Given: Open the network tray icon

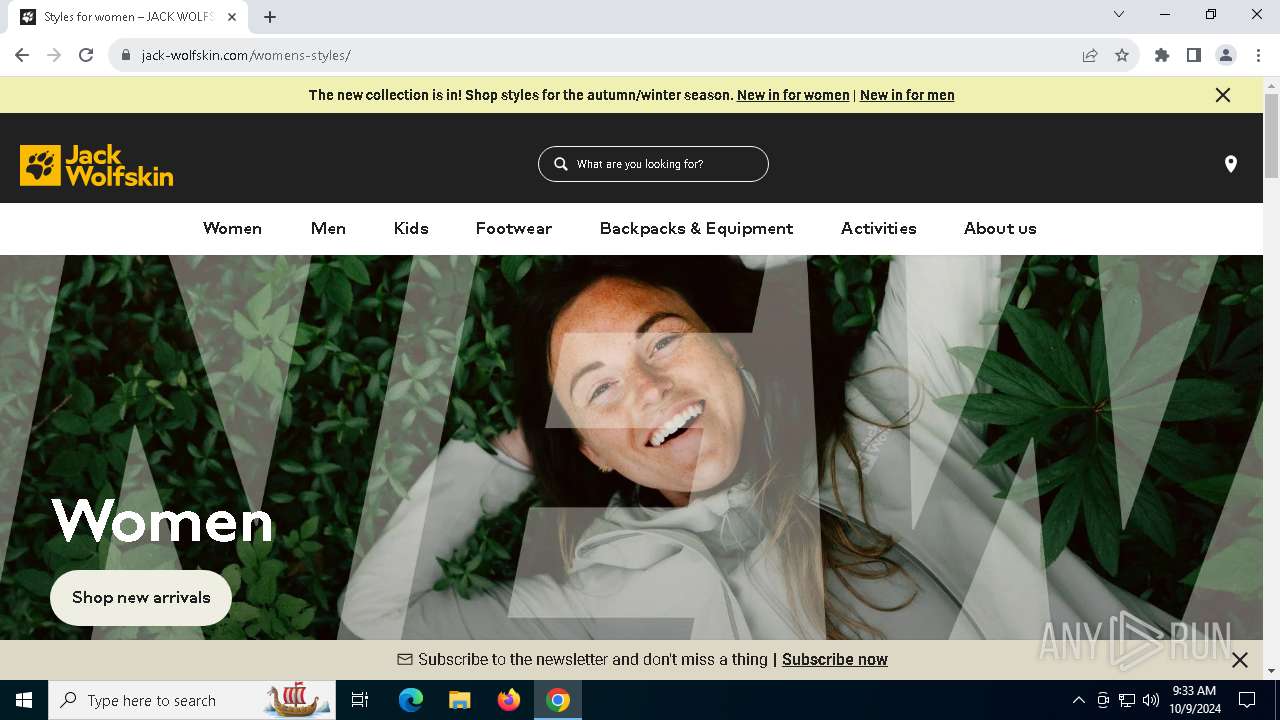Looking at the screenshot, I should (1127, 700).
